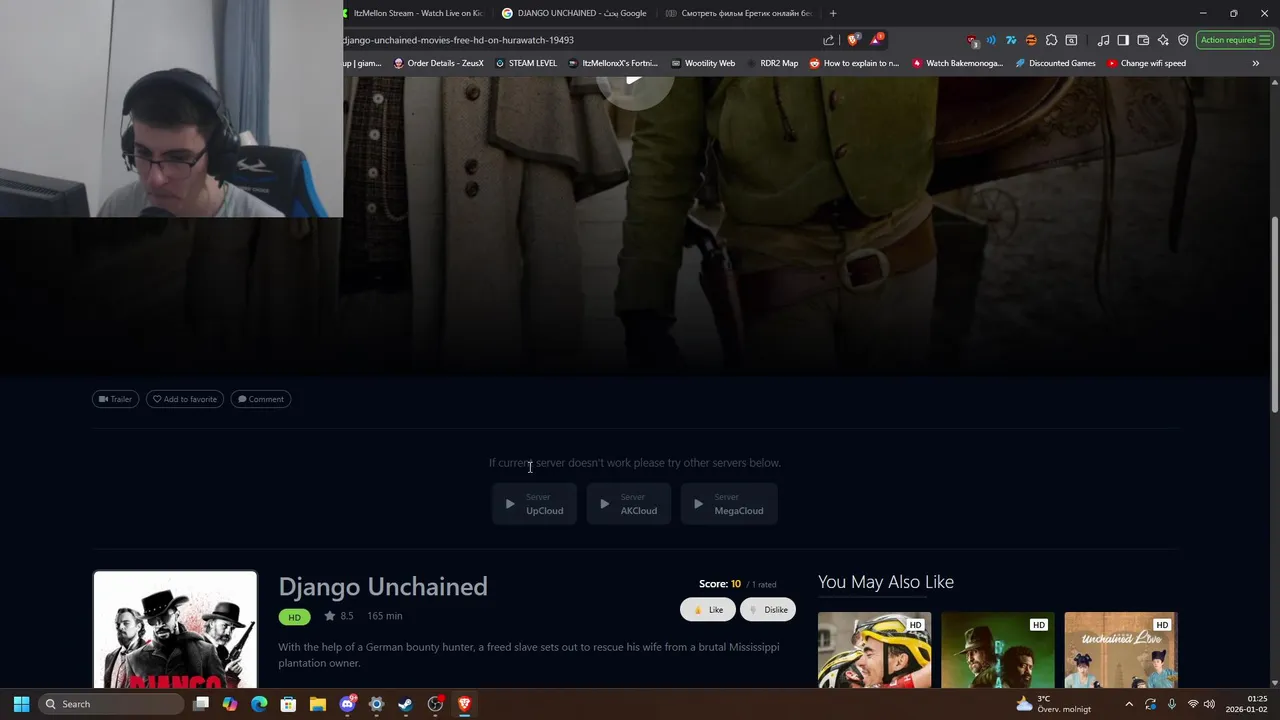Switch to the DJANGO UNCHAINED Google tab

point(574,13)
